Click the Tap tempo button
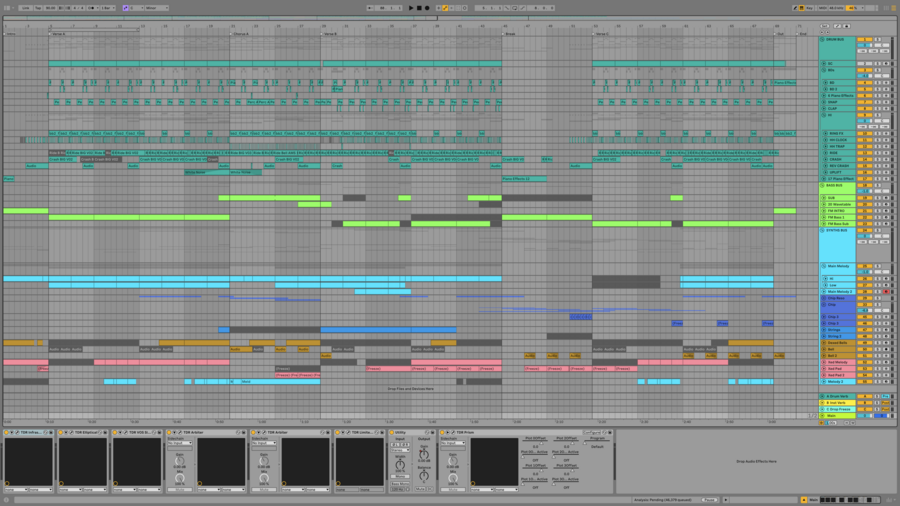The width and height of the screenshot is (900, 506). click(38, 7)
